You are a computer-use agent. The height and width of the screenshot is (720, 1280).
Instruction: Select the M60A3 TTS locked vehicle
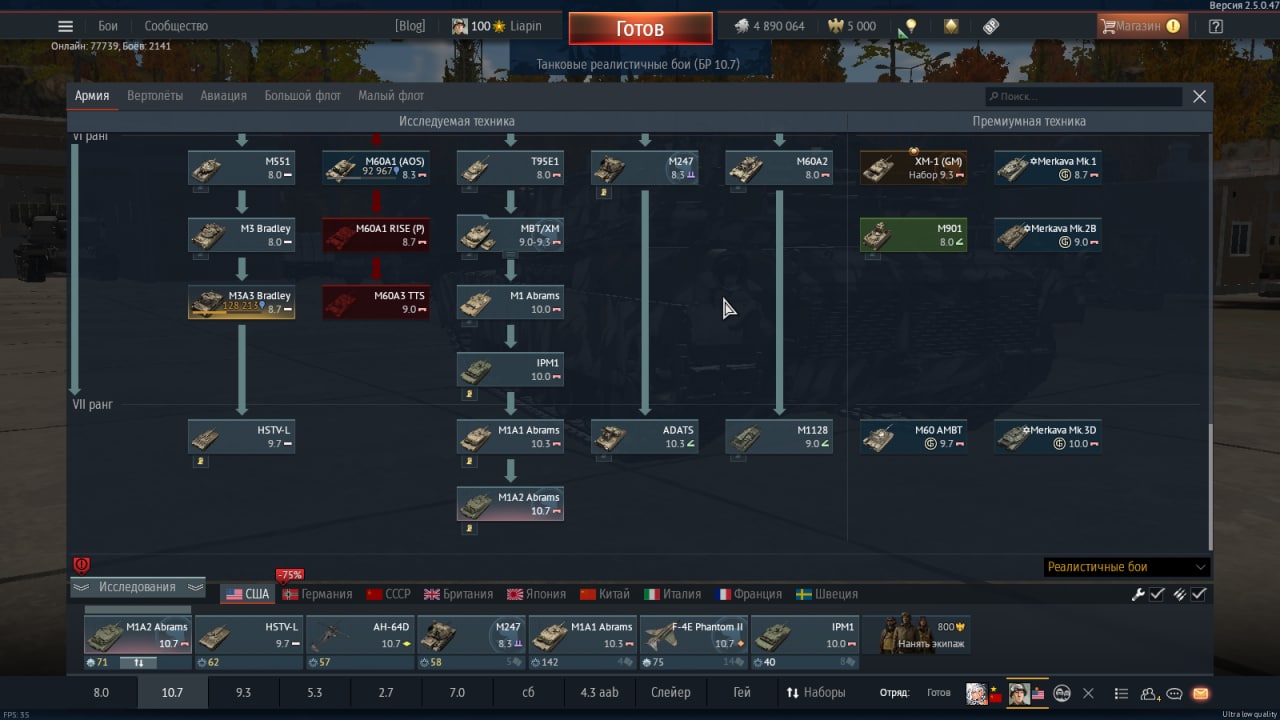coord(376,302)
